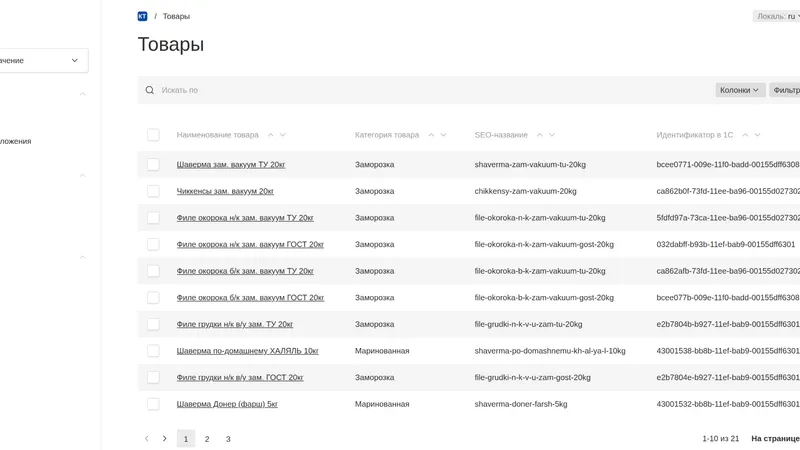Viewport: 800px width, 450px height.
Task: Check the row Чиккенсы зам. вакуум 20кг
Action: pyautogui.click(x=153, y=191)
